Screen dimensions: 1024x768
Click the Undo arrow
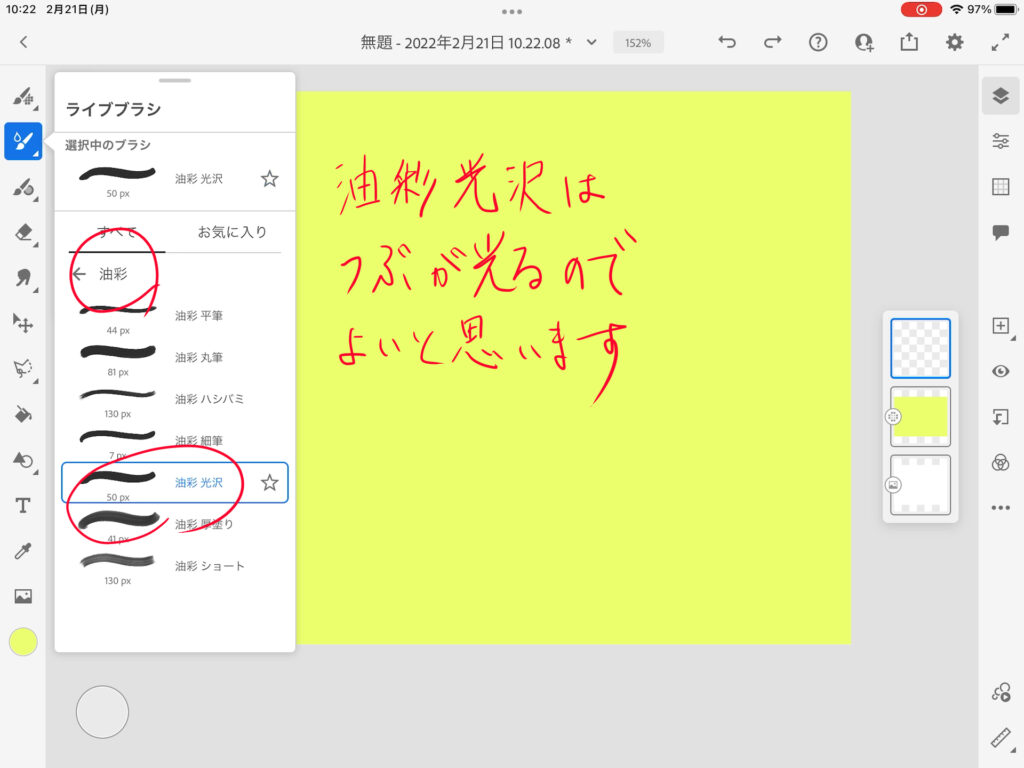[x=727, y=42]
